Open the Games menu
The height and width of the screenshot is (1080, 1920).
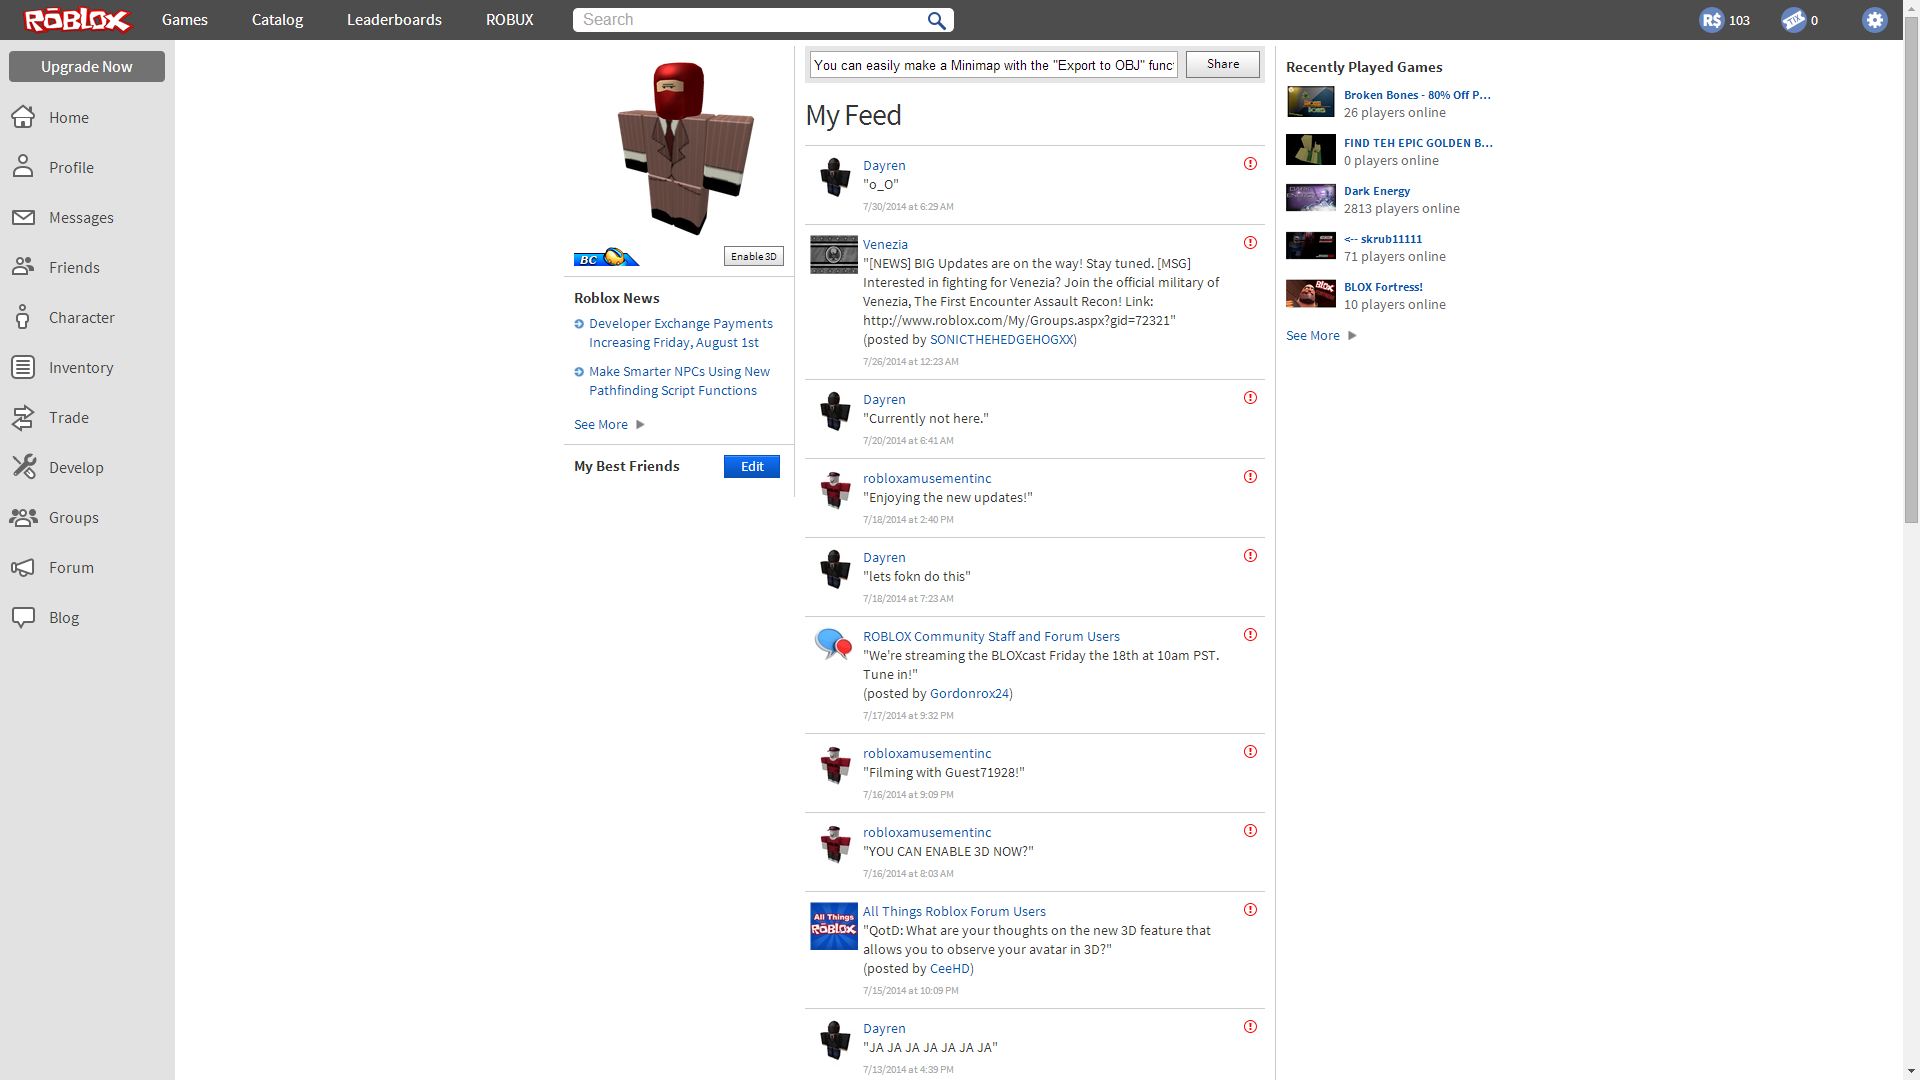(x=185, y=20)
